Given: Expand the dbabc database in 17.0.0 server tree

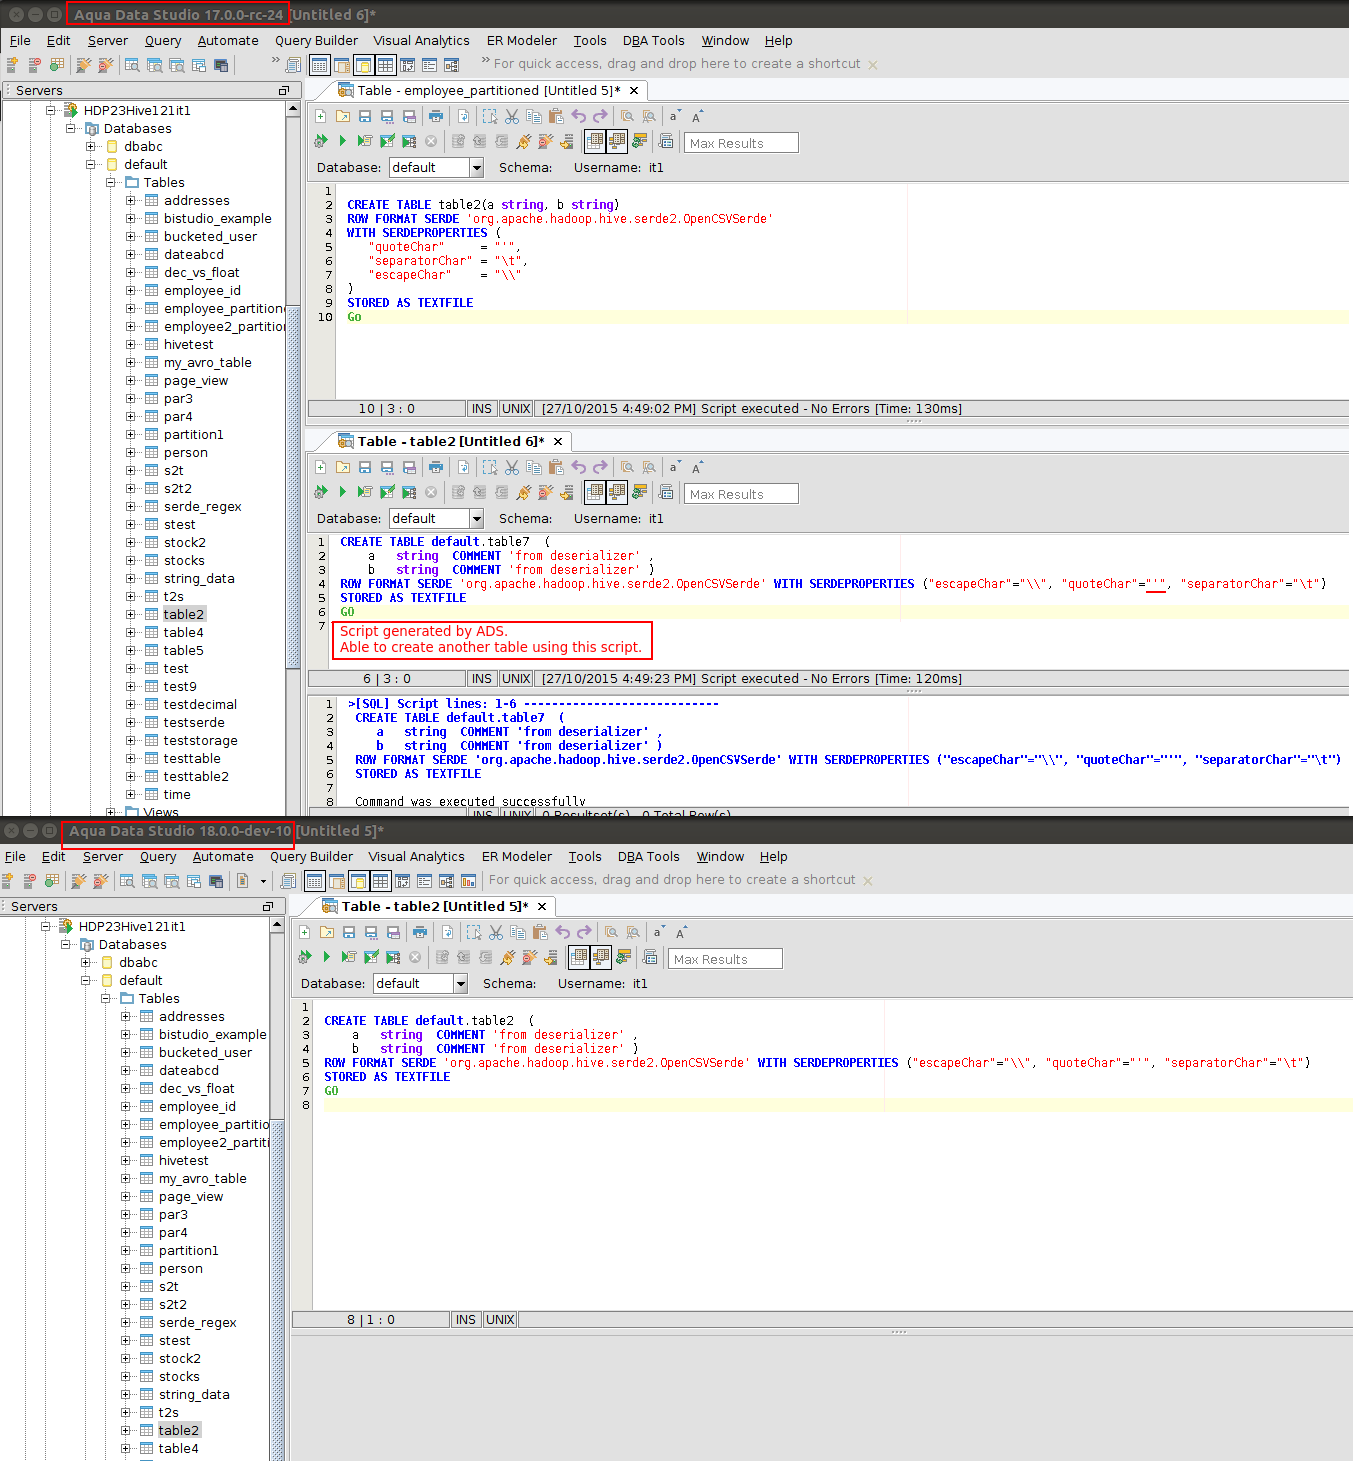Looking at the screenshot, I should [x=90, y=147].
